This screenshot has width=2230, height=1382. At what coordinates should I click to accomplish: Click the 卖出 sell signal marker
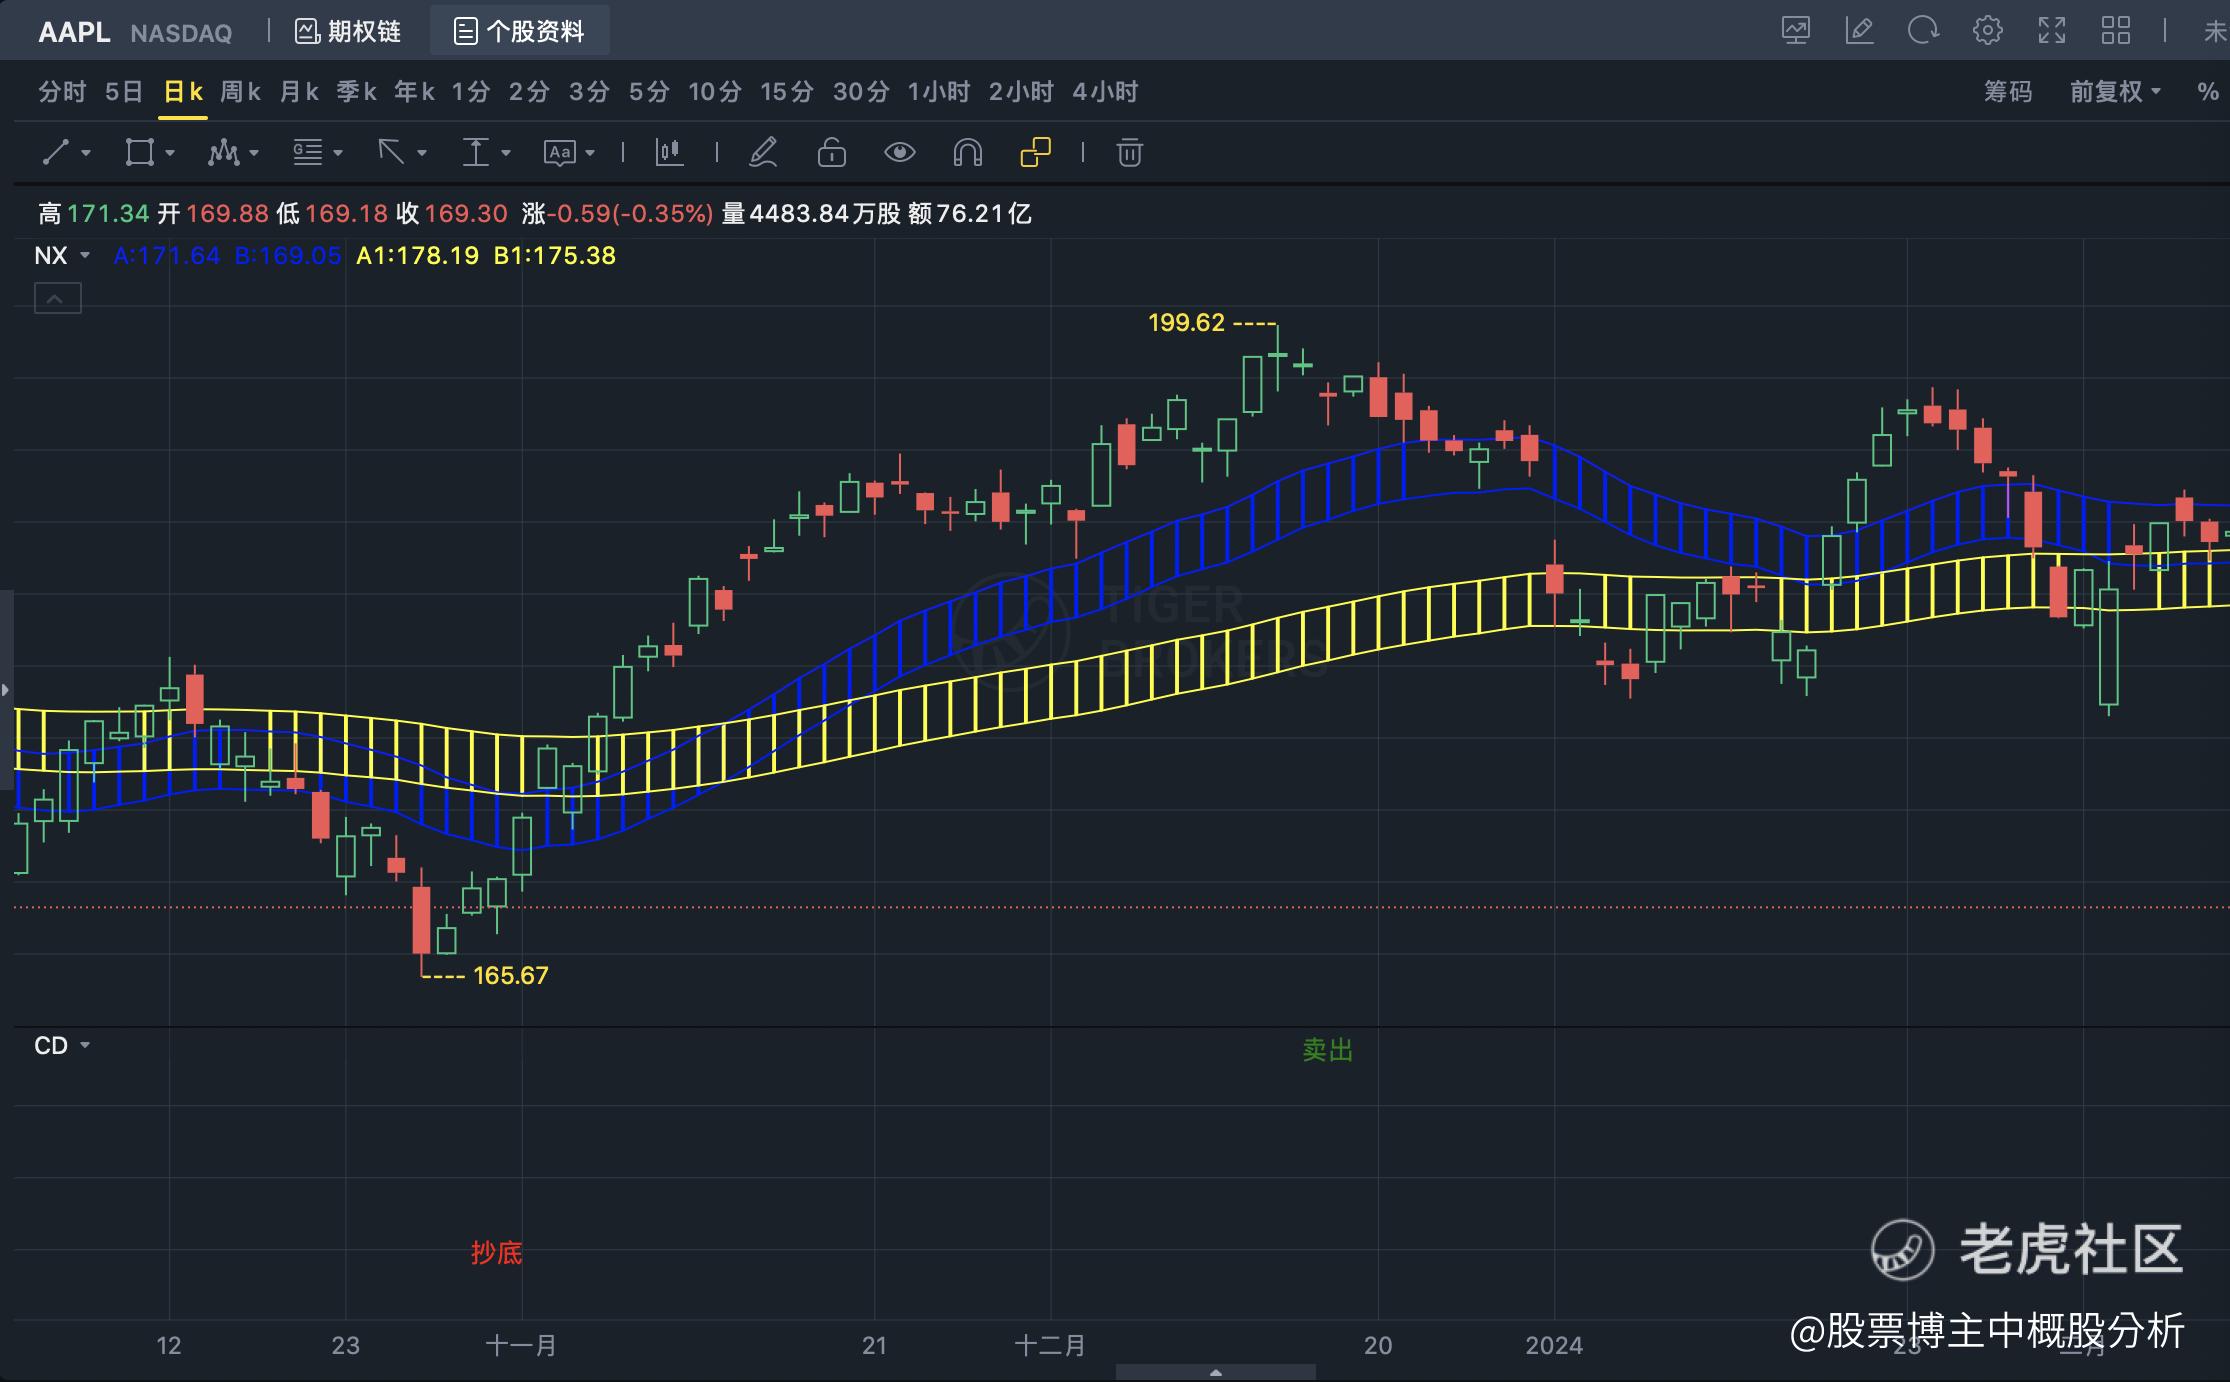1328,1050
